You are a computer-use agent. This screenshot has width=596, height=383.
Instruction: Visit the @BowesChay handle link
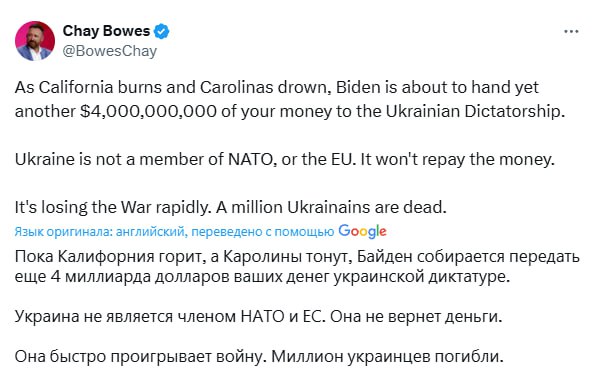(x=109, y=51)
